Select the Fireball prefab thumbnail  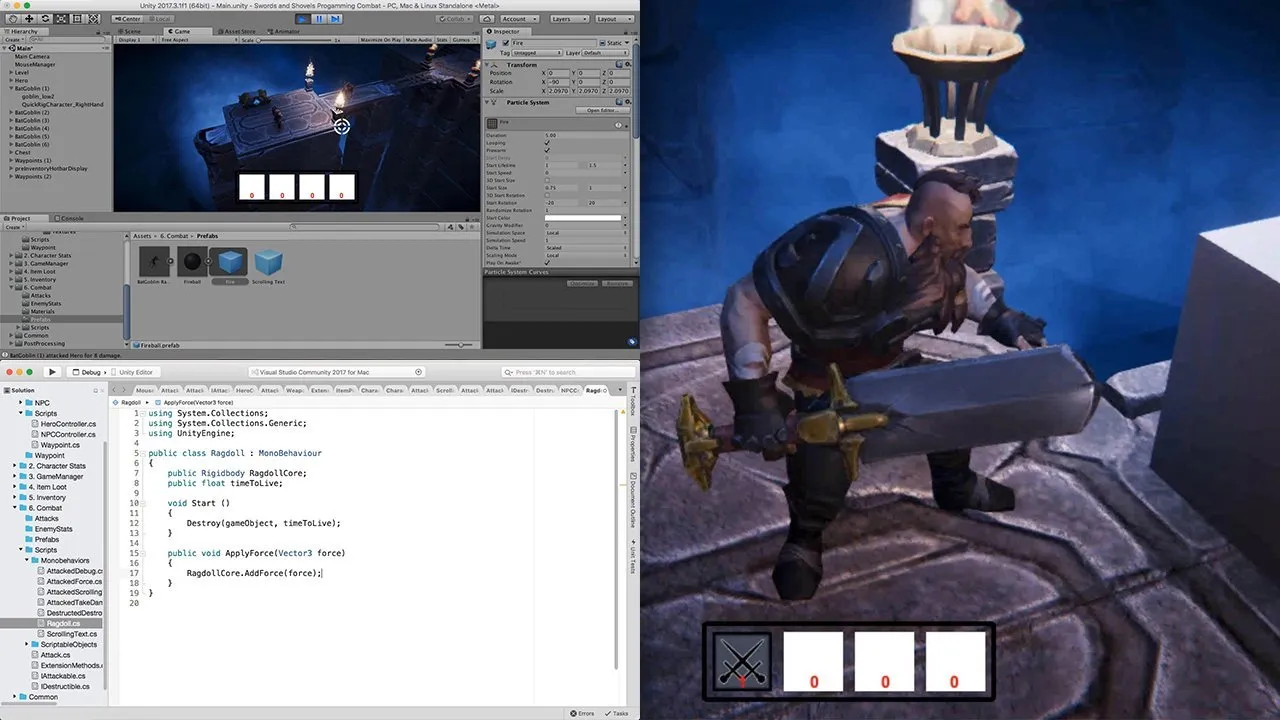point(193,263)
